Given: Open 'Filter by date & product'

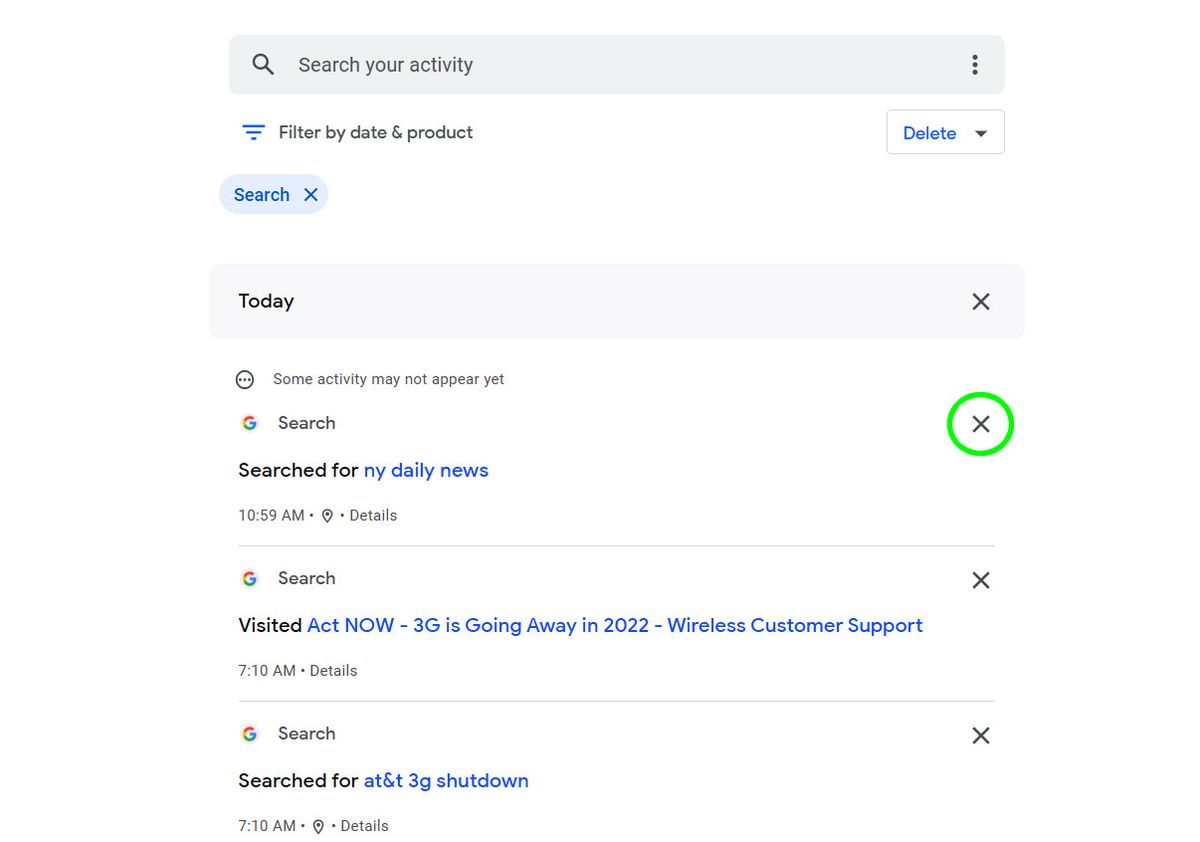Looking at the screenshot, I should [x=374, y=131].
